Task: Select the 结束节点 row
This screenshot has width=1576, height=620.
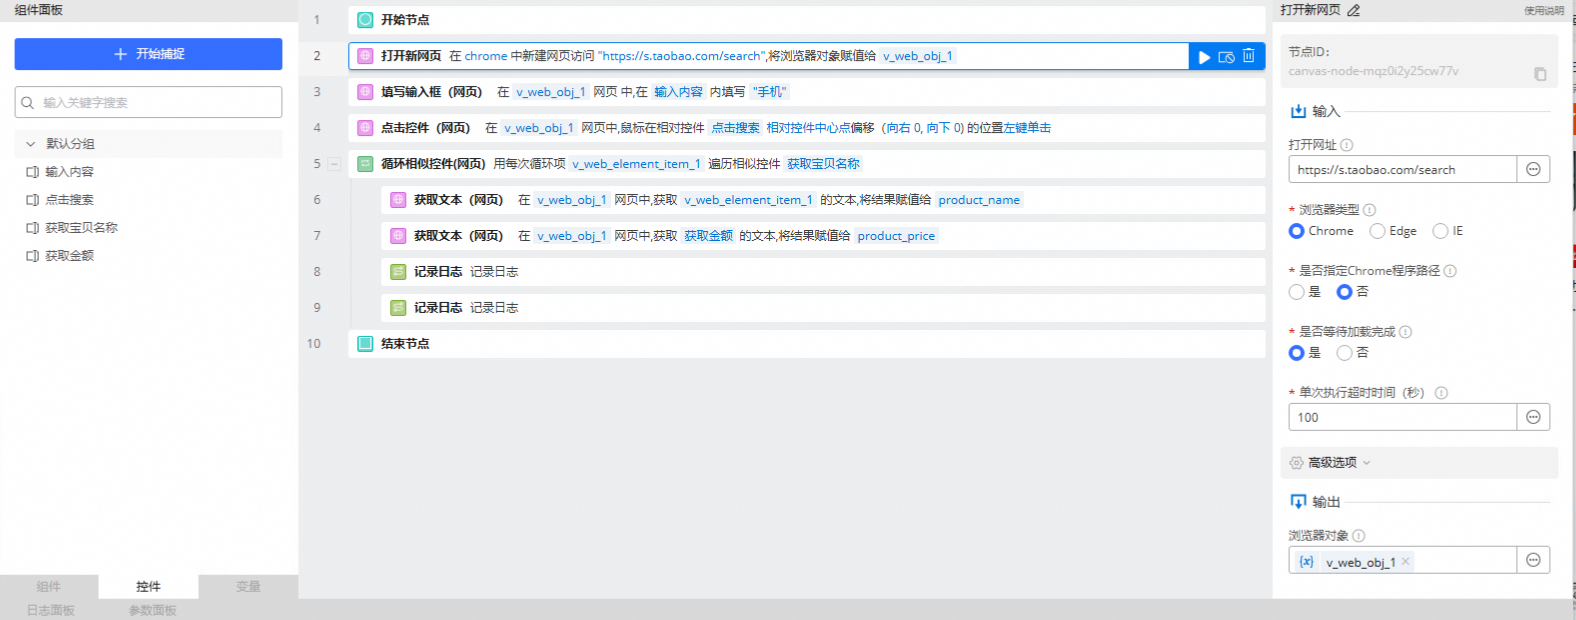Action: point(806,344)
